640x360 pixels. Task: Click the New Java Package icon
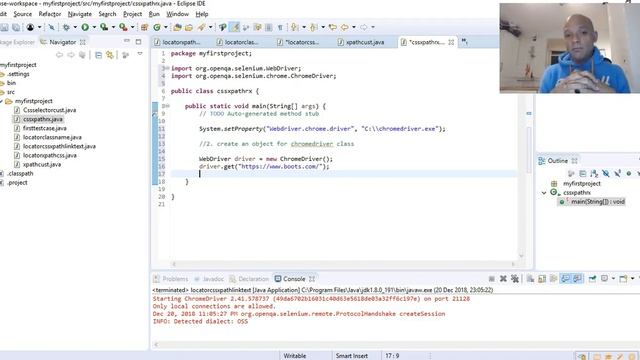tap(144, 27)
